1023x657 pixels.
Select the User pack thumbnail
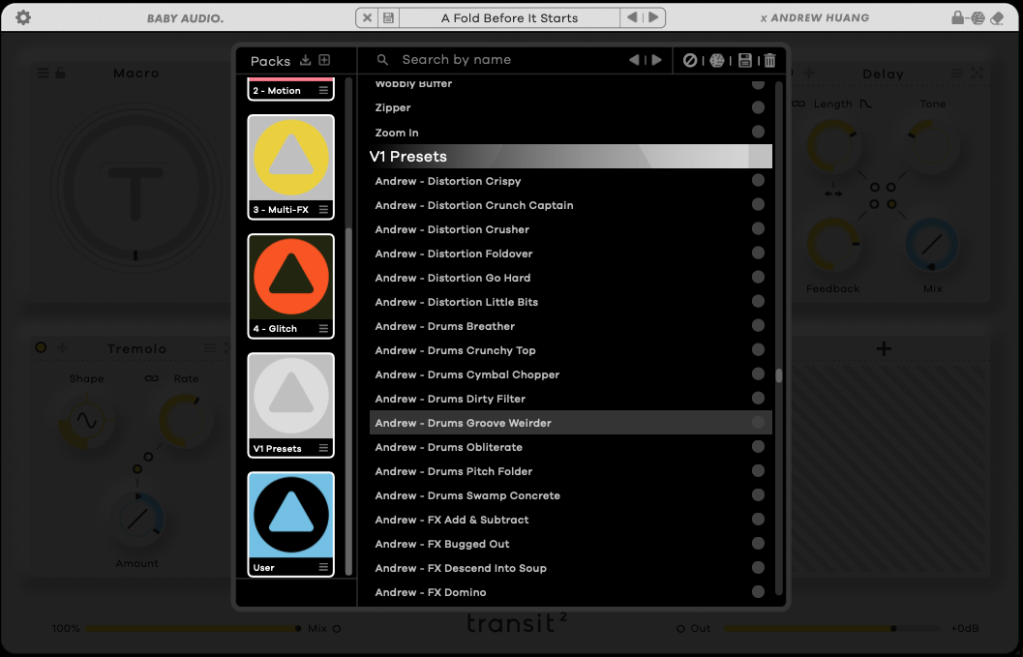coord(291,517)
